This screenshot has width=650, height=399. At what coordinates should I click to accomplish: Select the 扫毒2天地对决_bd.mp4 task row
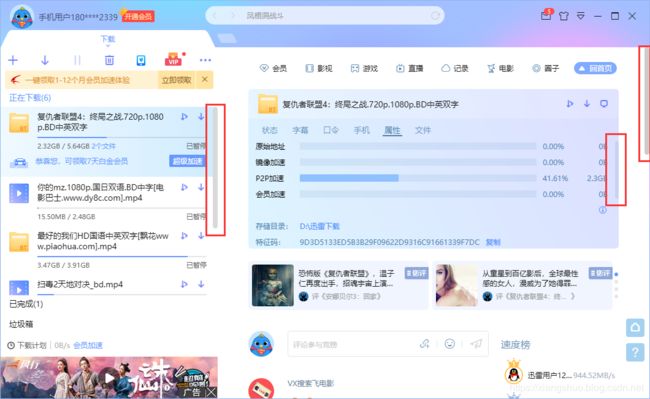[x=107, y=287]
